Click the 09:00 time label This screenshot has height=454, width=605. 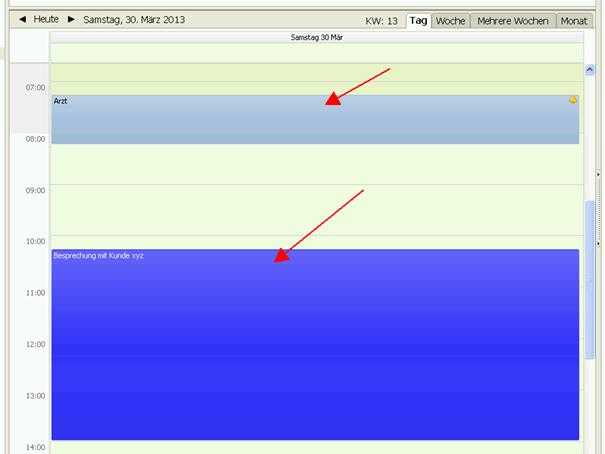[35, 191]
